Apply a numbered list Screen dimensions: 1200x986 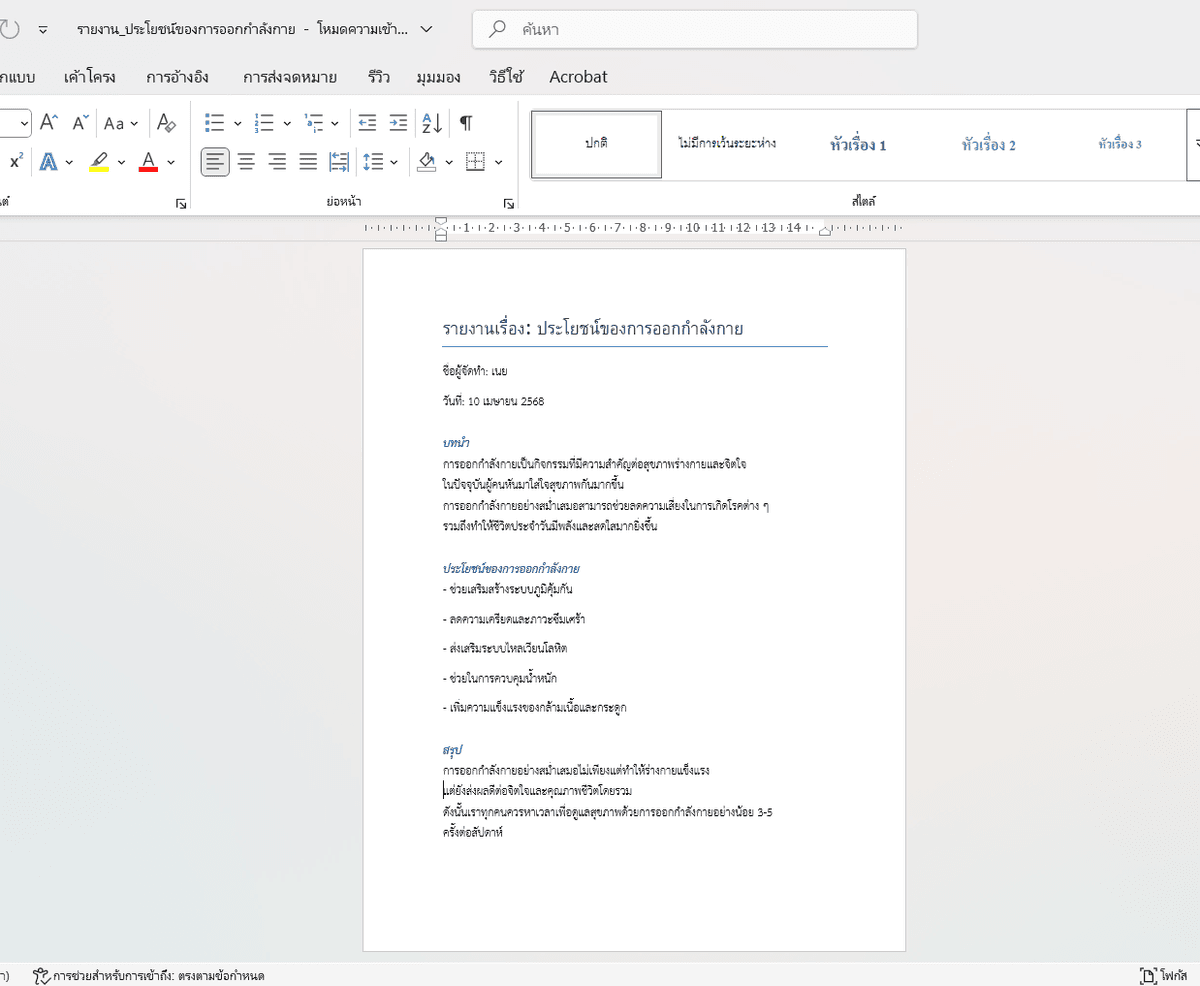(x=264, y=123)
